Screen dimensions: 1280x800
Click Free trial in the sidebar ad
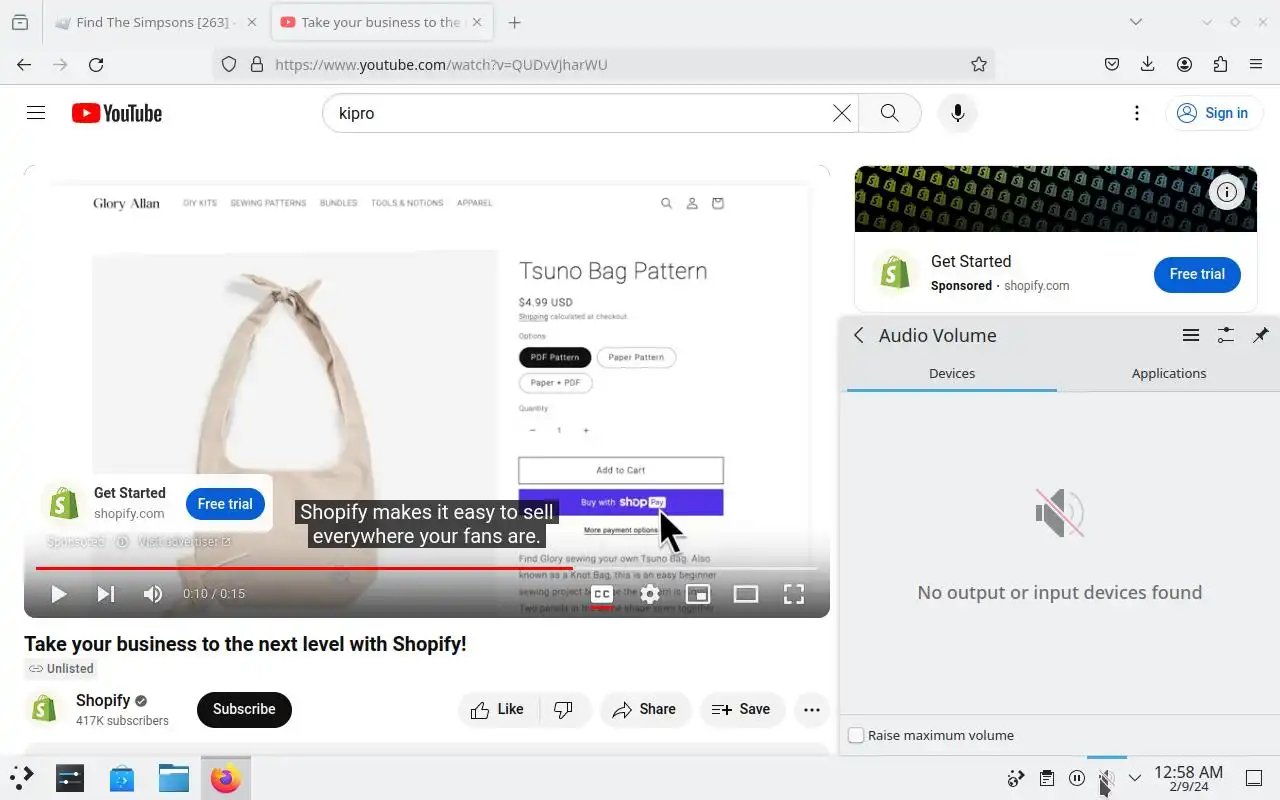tap(1197, 274)
